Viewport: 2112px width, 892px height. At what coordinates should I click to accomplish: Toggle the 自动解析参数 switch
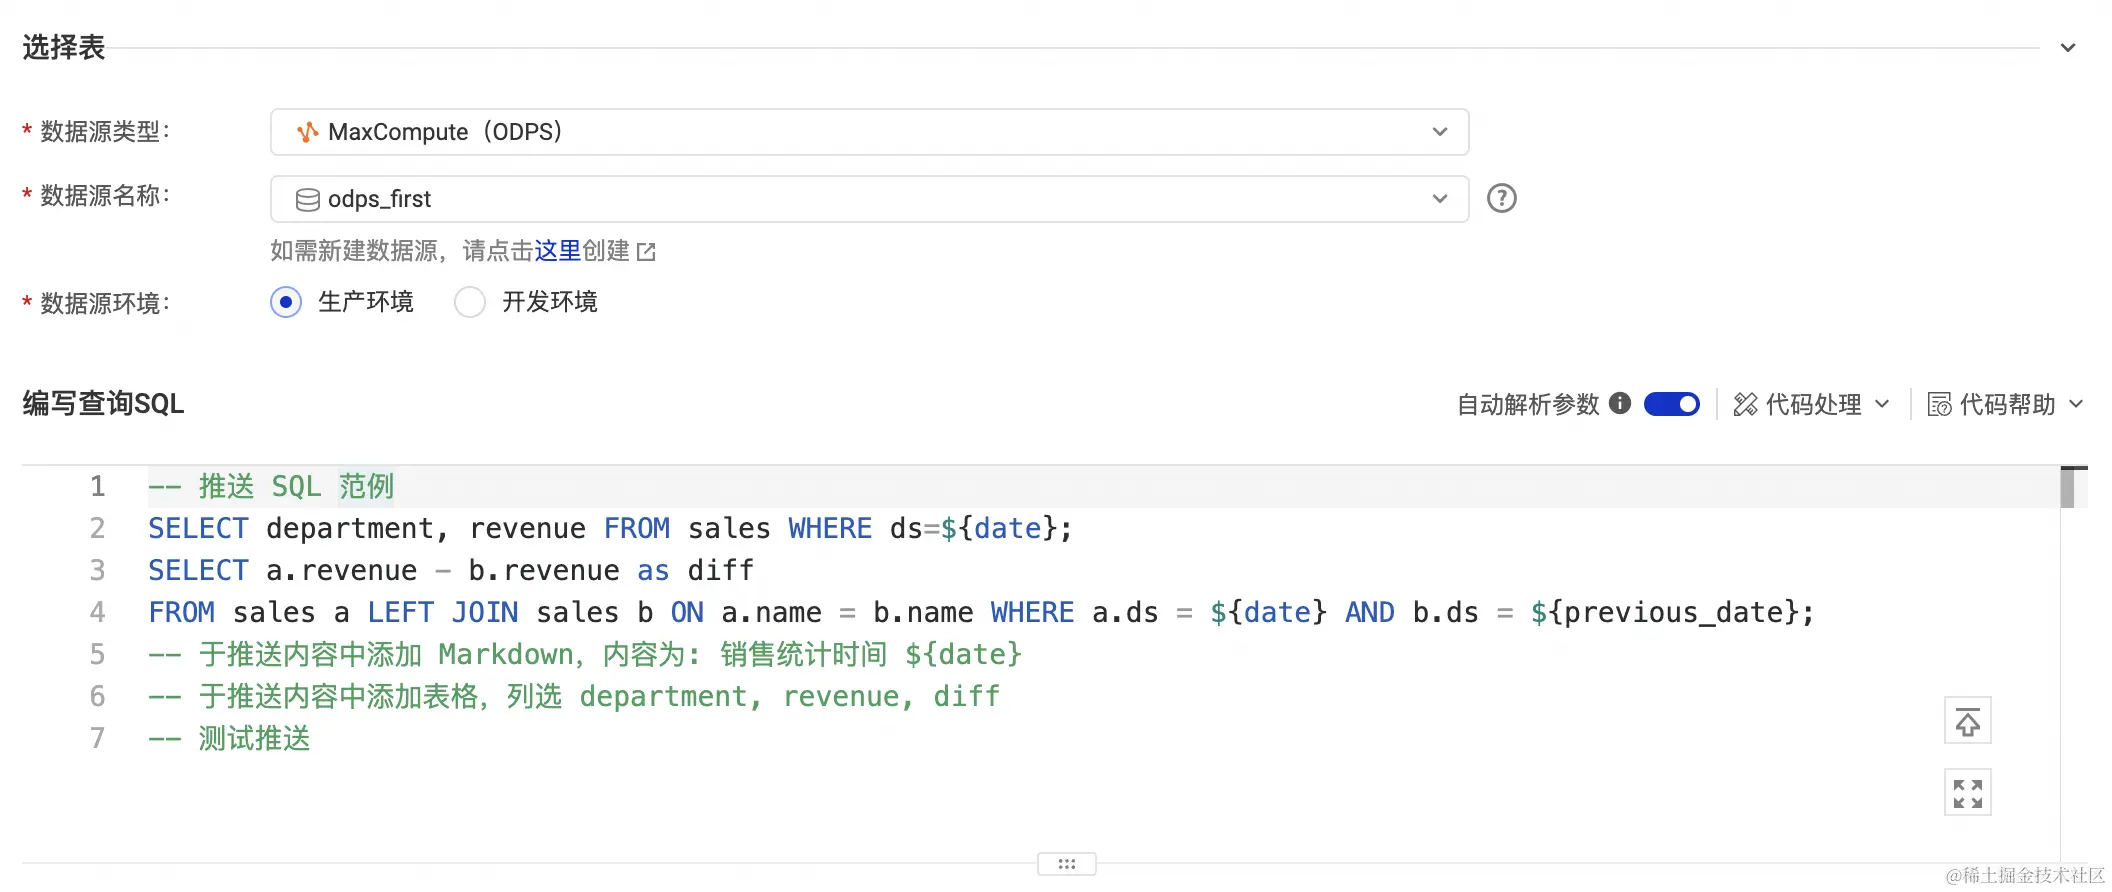coord(1671,403)
